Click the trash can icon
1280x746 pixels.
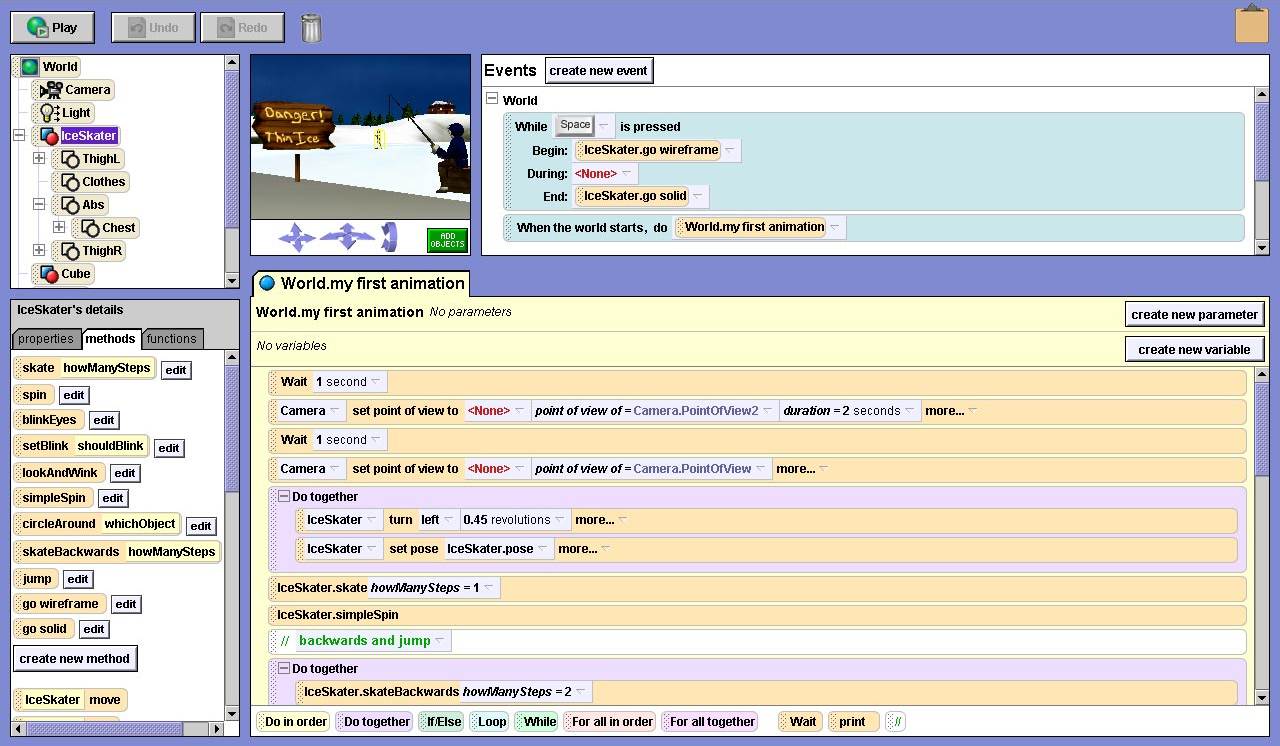click(311, 27)
